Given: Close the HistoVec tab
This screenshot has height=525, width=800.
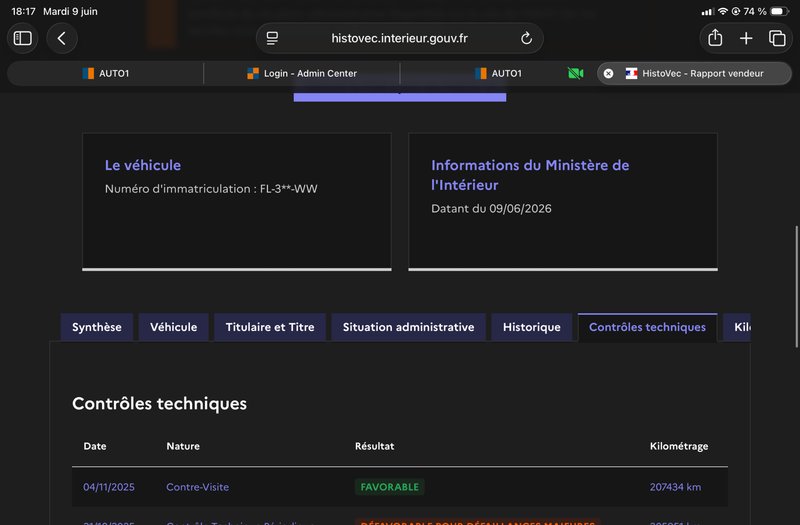Looking at the screenshot, I should 608,73.
